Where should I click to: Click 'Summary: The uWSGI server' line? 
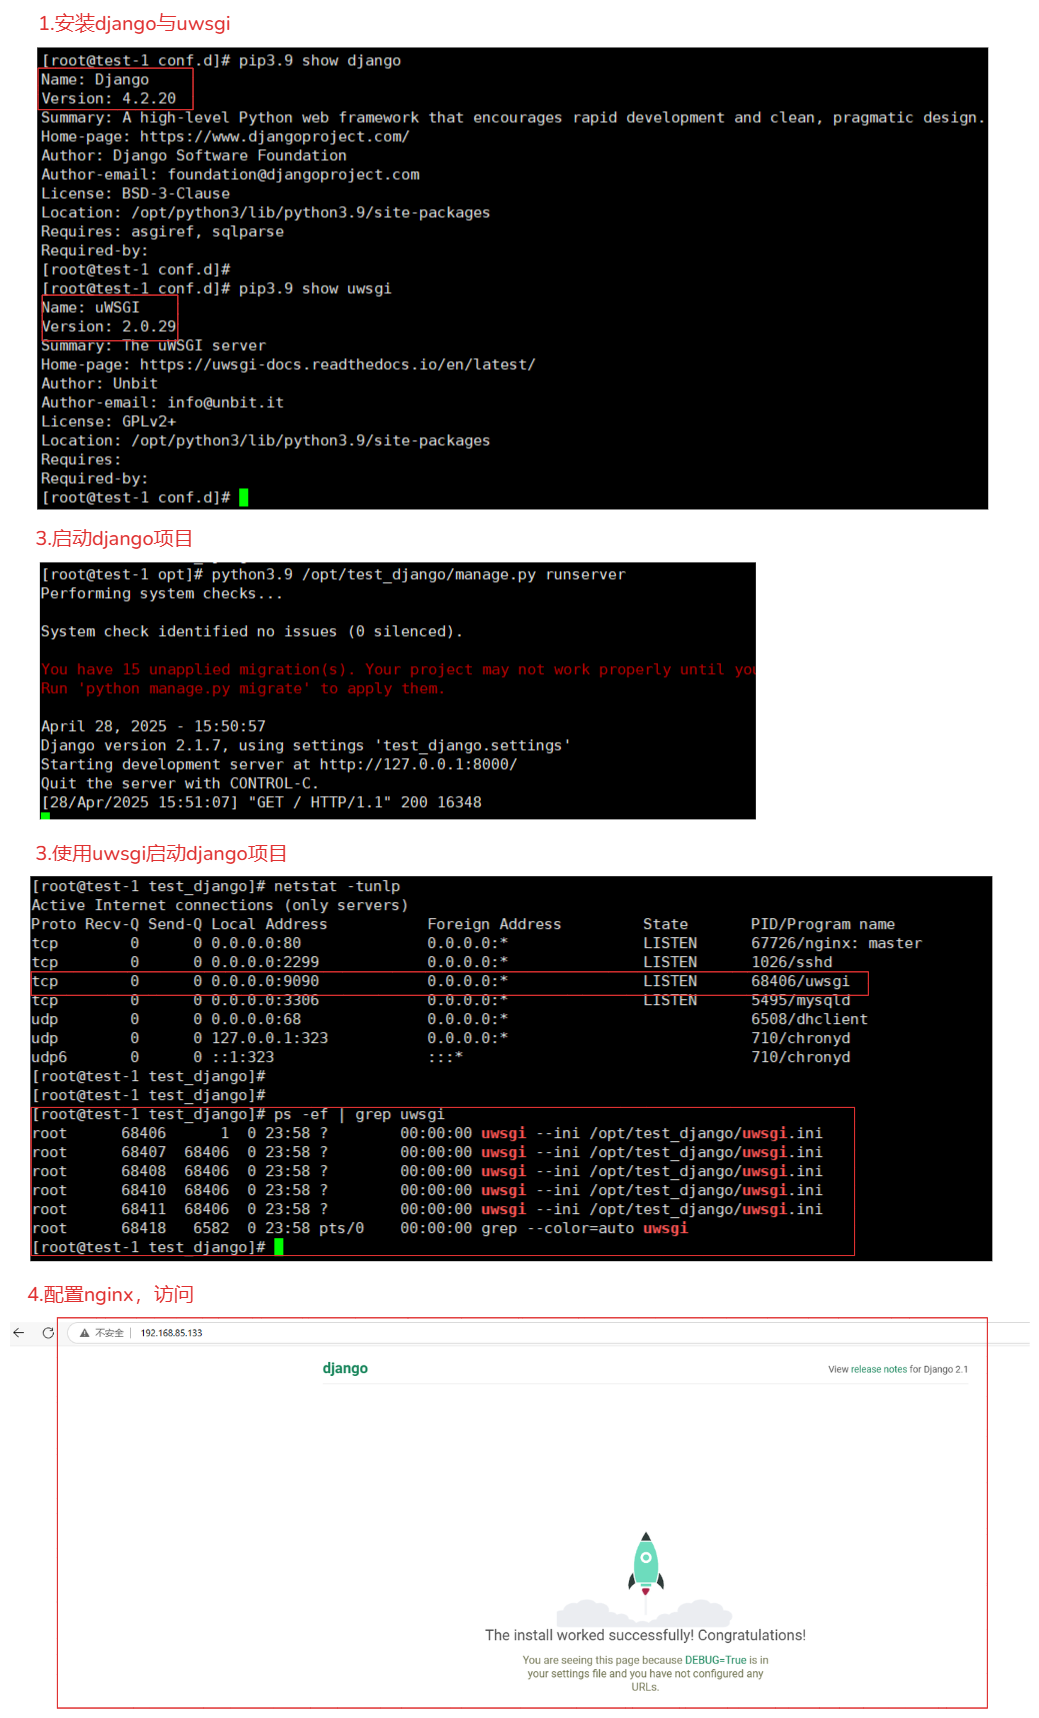point(153,345)
